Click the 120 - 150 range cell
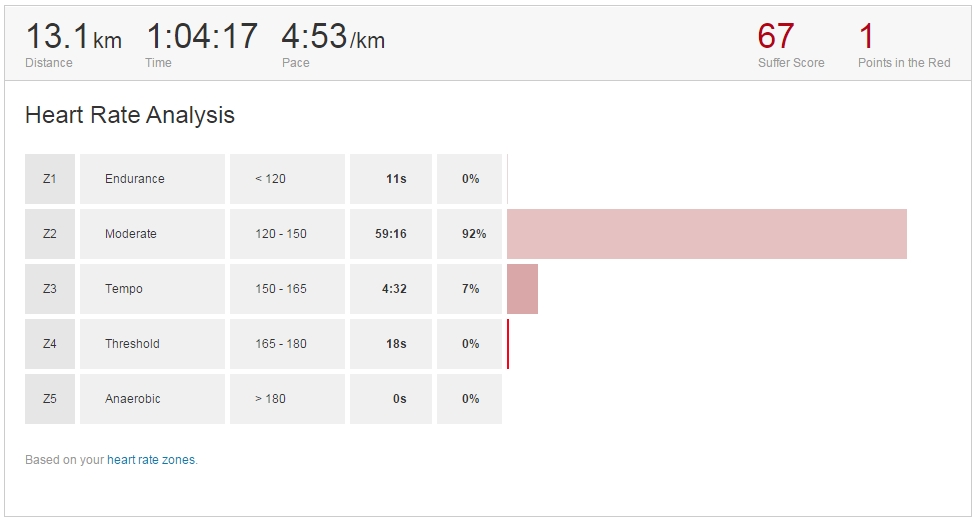The image size is (975, 522). coord(287,234)
